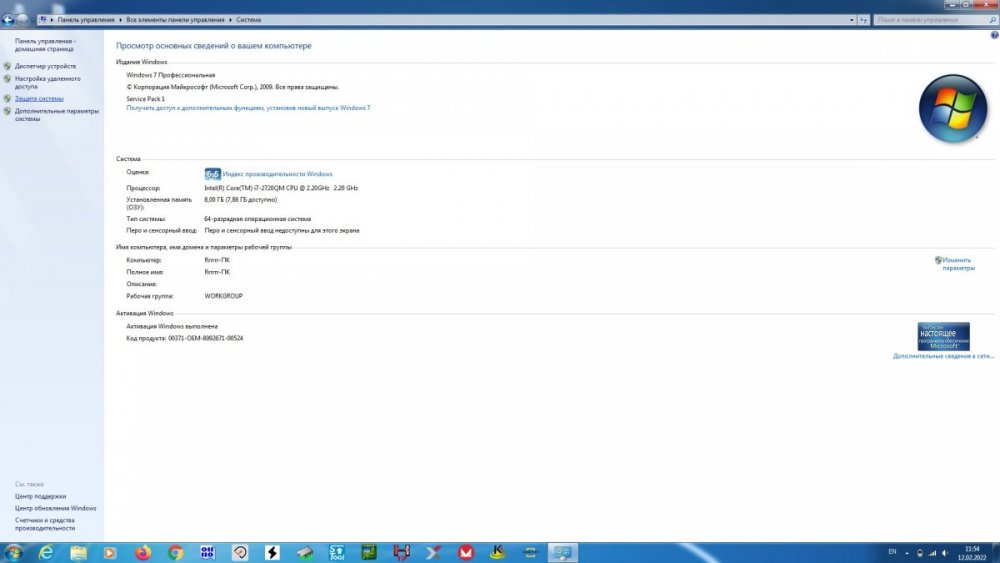1000x563 pixels.
Task: Open the flat chip-shaped app icon in taskbar
Action: pos(530,552)
